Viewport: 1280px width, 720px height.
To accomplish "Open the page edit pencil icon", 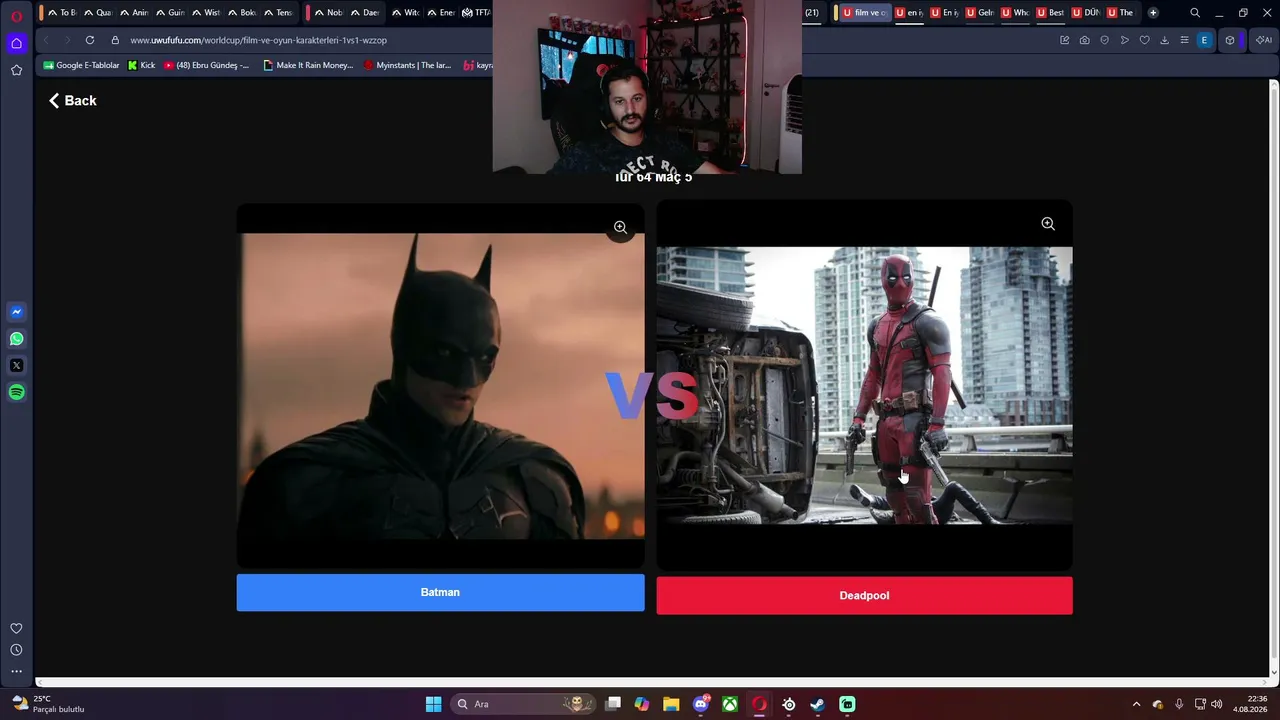I will [1065, 40].
